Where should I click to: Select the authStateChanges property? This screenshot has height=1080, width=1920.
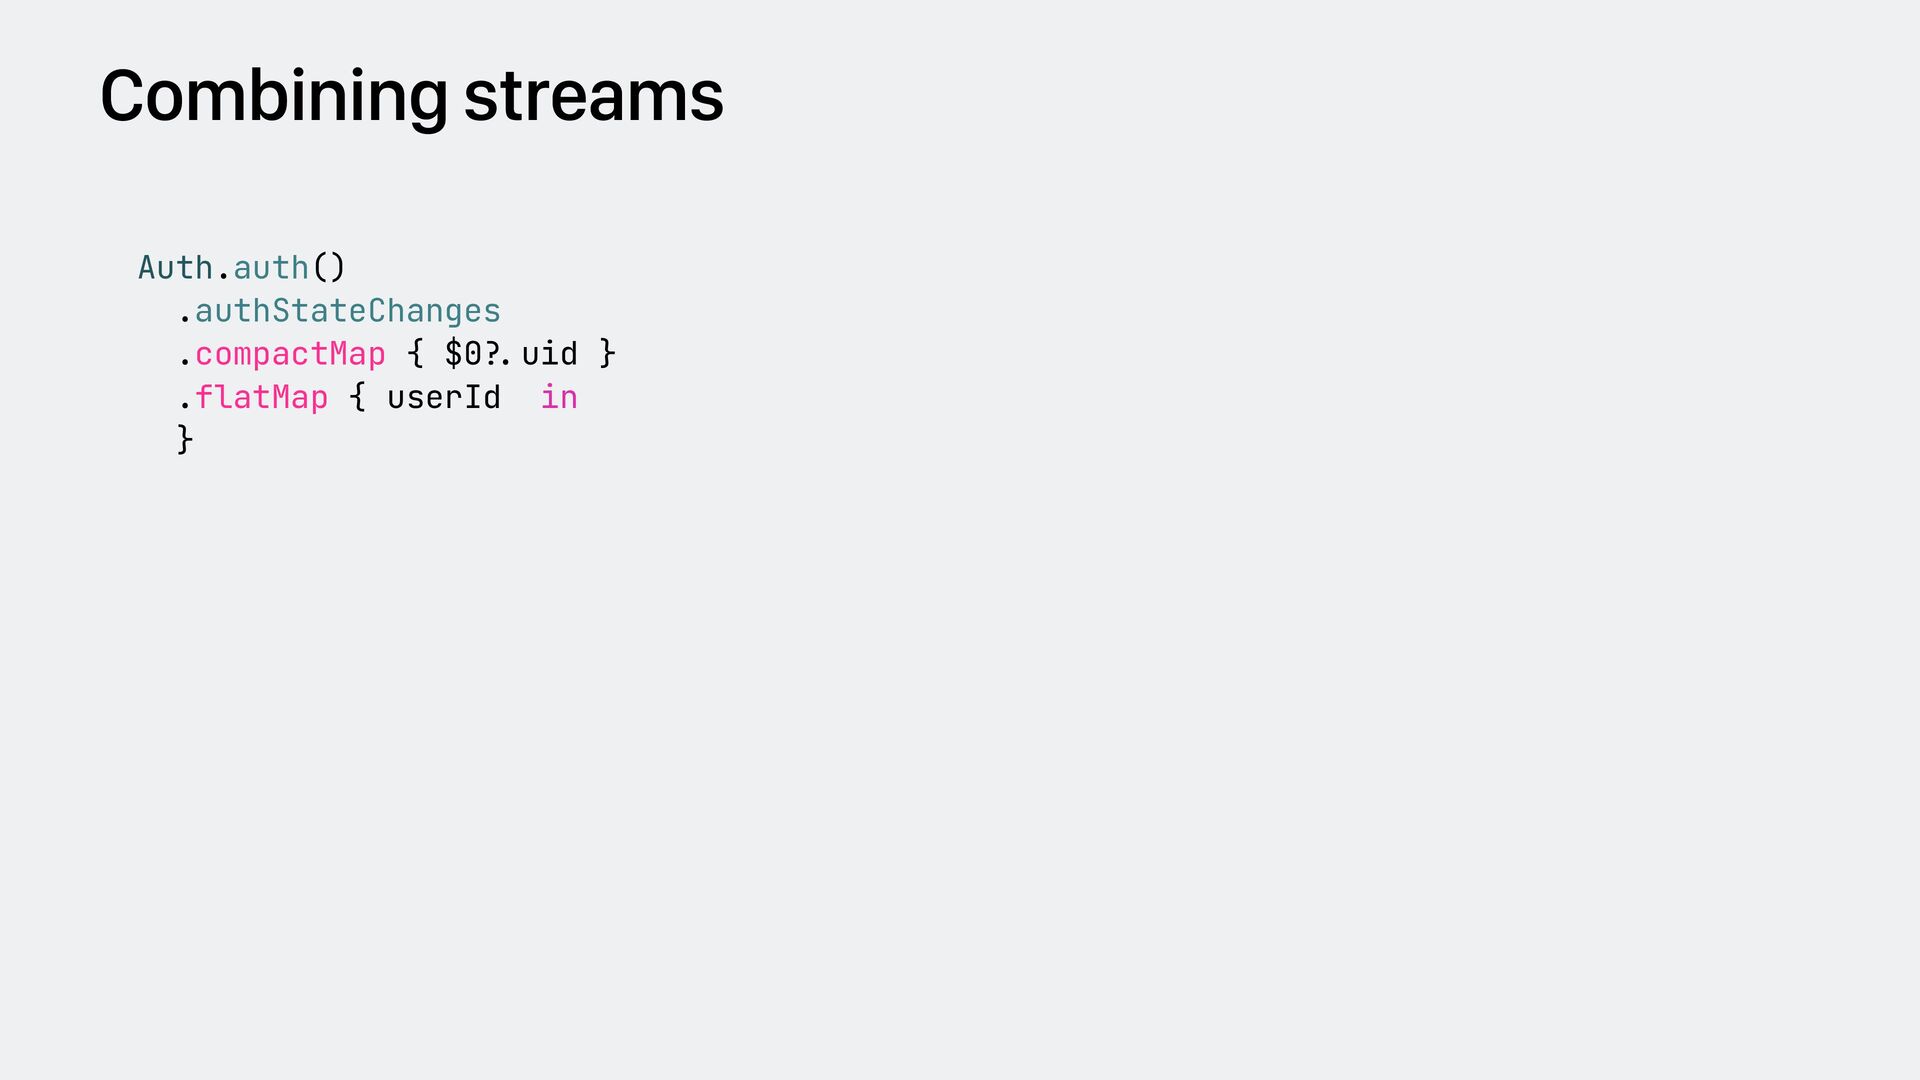pyautogui.click(x=347, y=311)
